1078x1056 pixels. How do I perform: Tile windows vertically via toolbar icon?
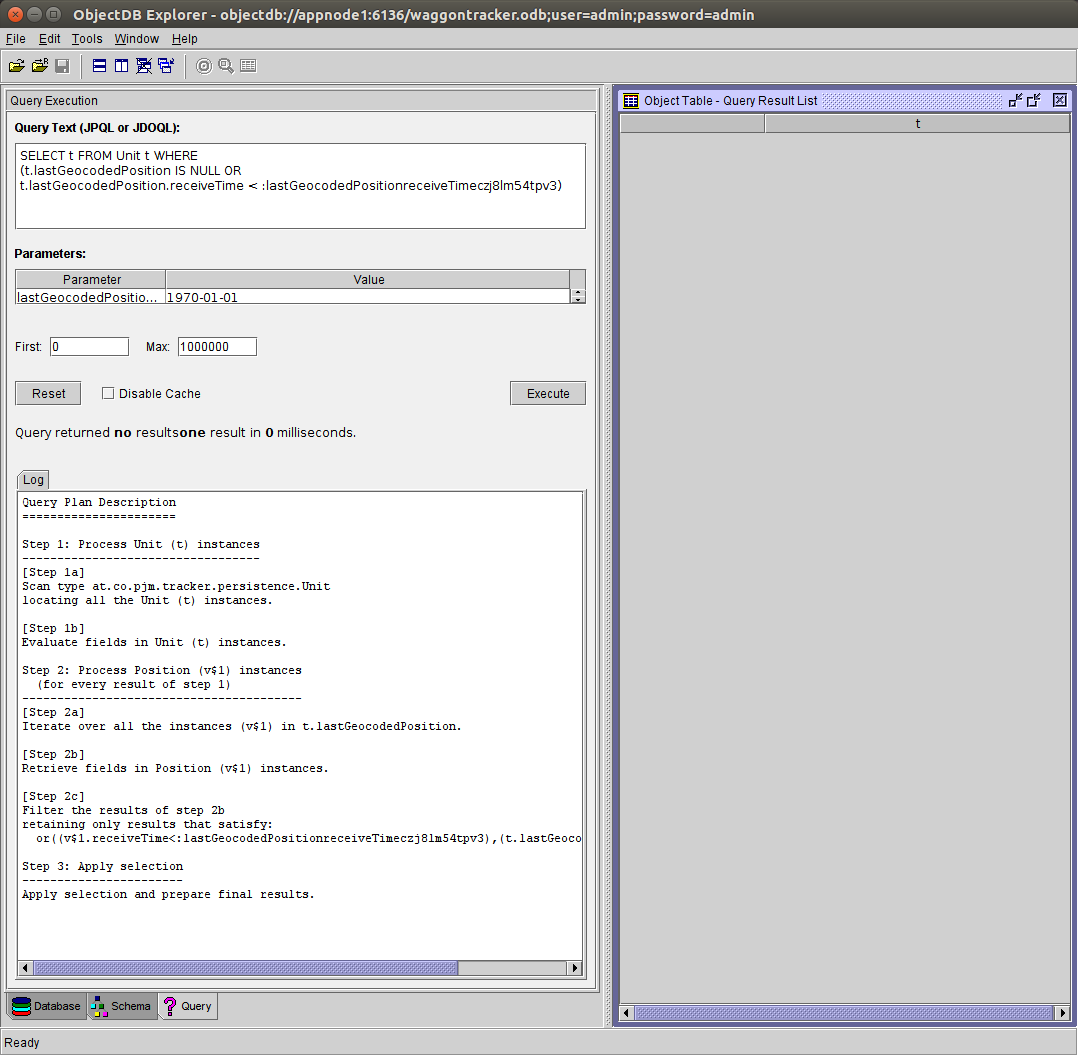[122, 66]
